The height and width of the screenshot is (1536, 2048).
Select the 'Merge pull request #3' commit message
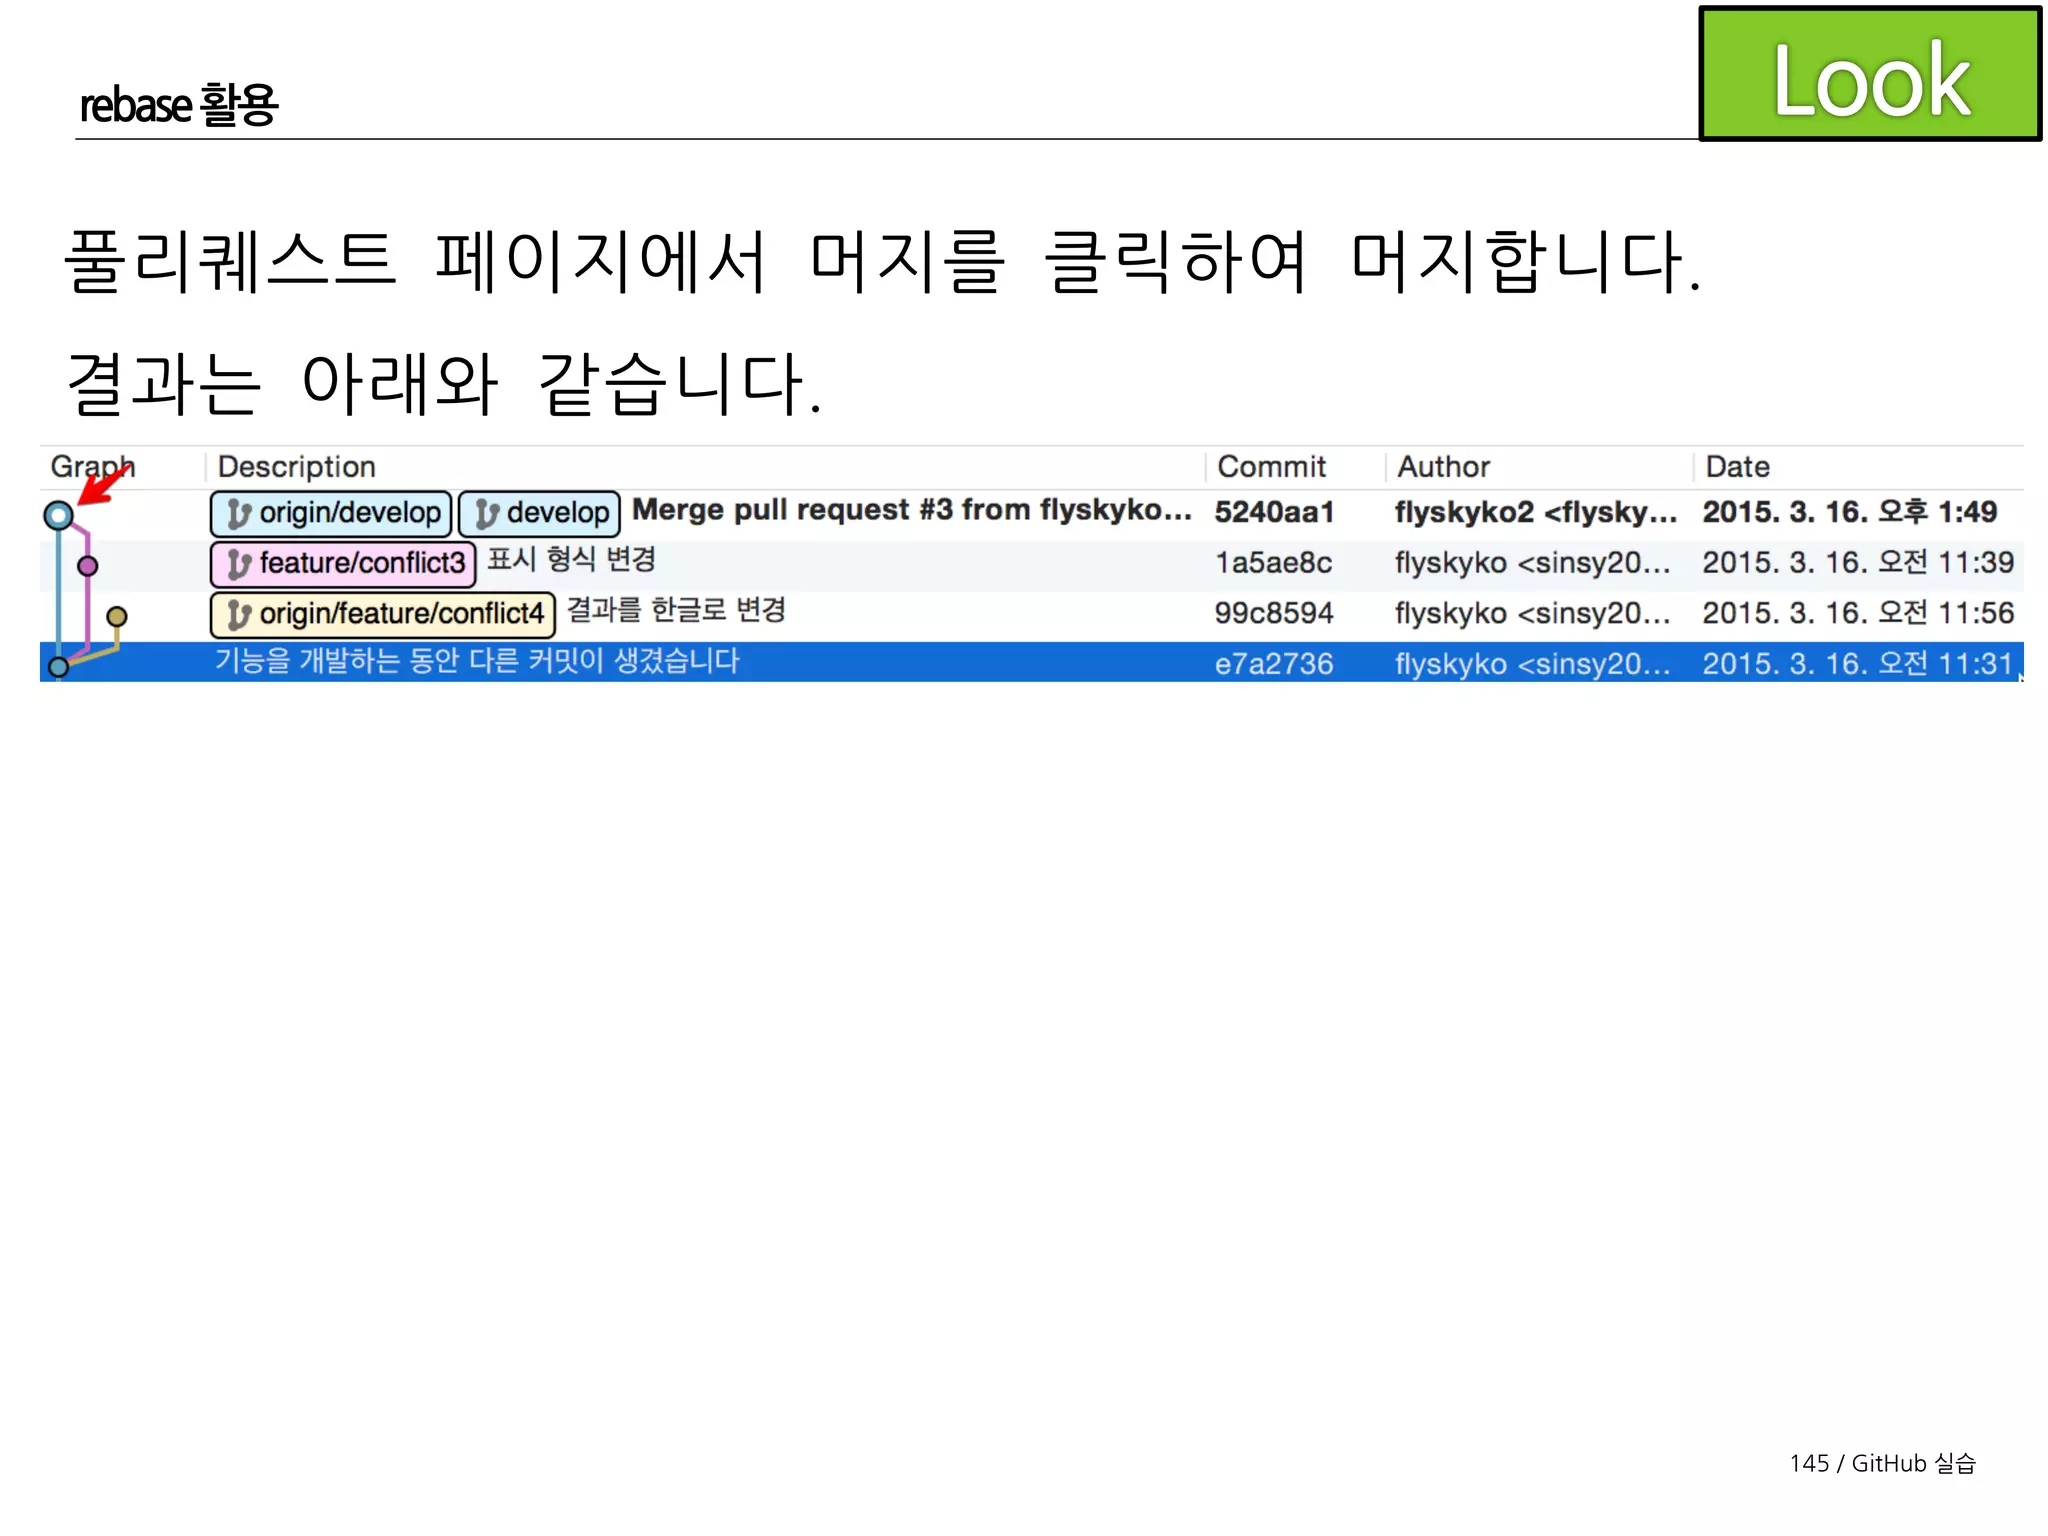[911, 510]
